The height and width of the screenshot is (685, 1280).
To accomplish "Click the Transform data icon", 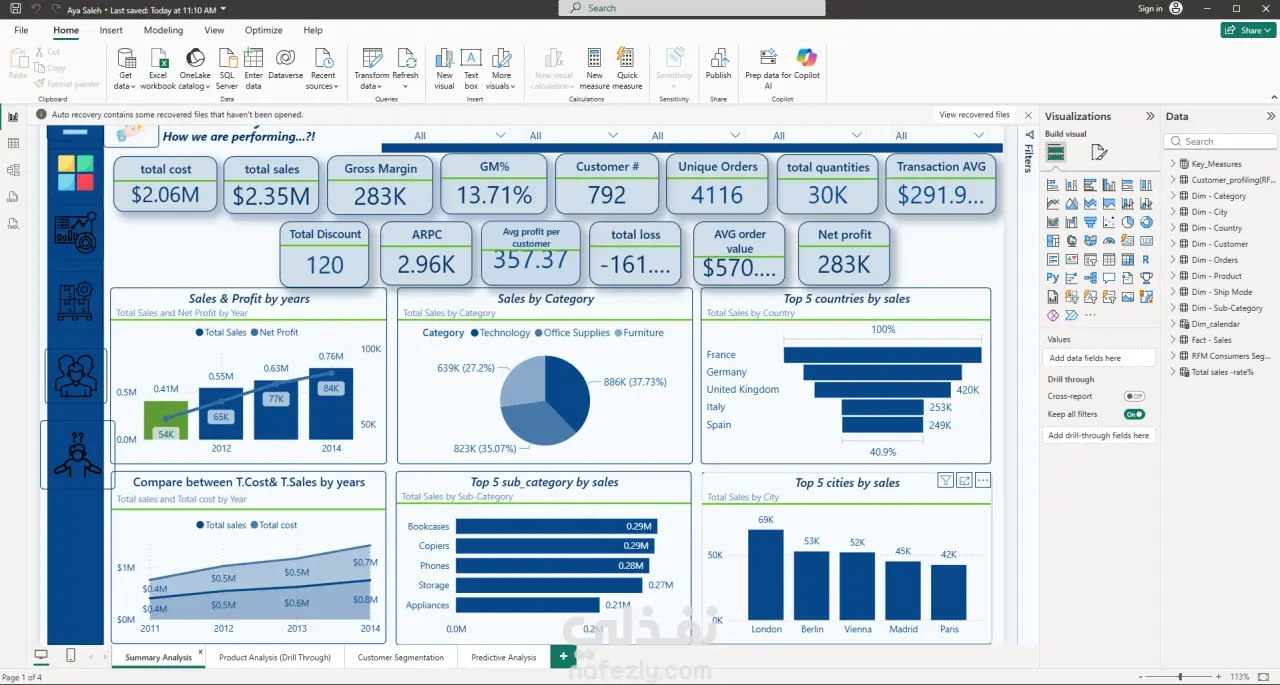I will (x=372, y=59).
